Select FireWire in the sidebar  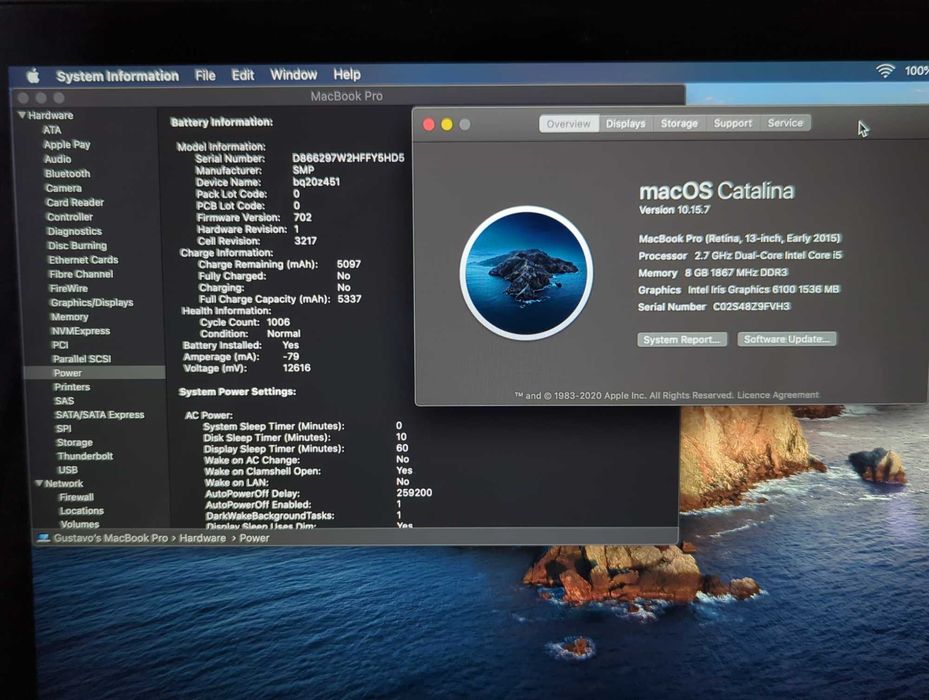point(68,288)
